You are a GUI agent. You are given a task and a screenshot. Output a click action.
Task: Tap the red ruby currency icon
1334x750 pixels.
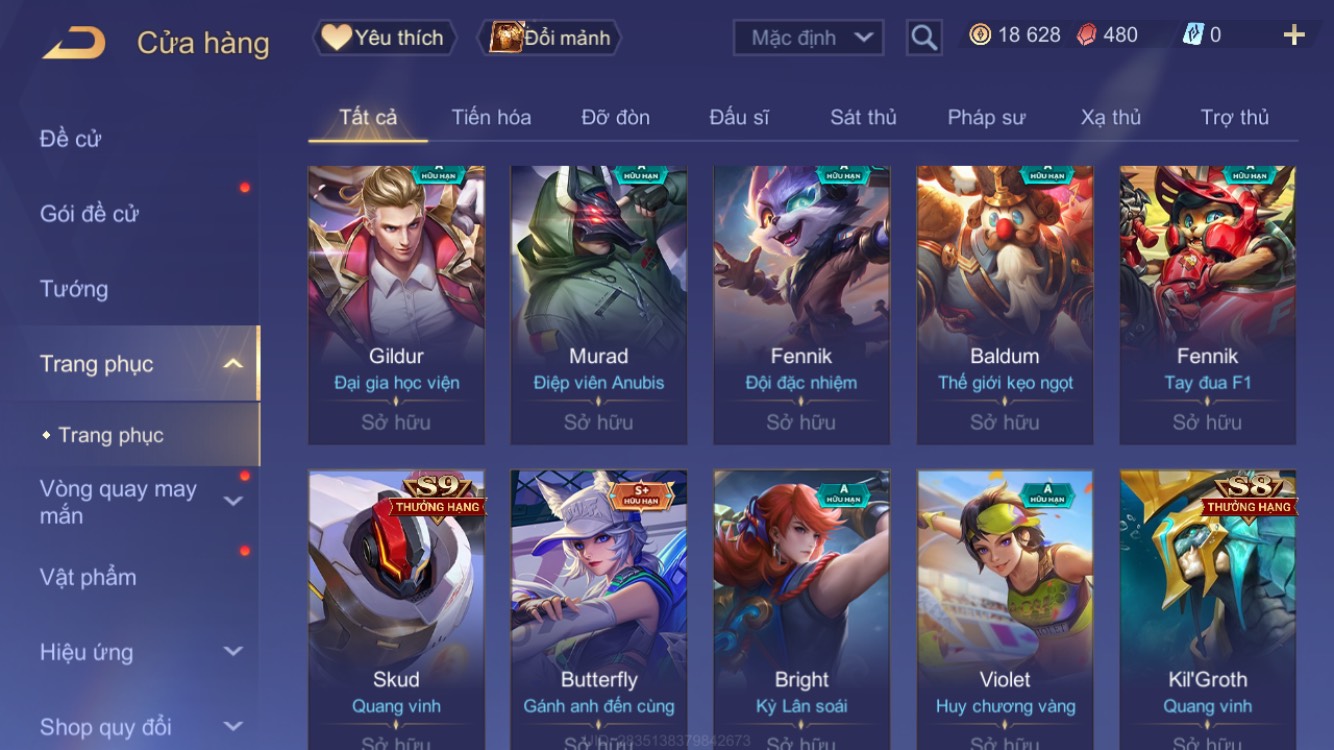click(x=1086, y=35)
